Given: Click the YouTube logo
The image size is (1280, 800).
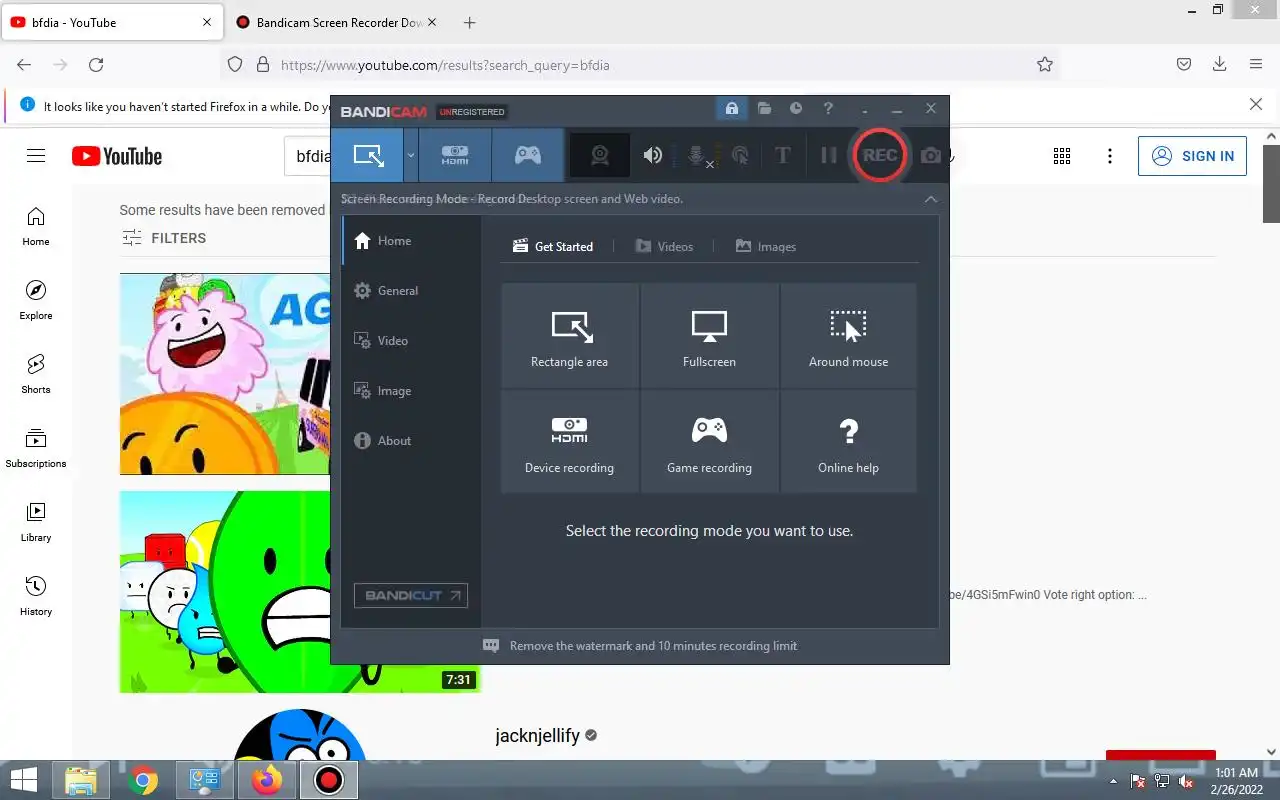Looking at the screenshot, I should [x=117, y=156].
